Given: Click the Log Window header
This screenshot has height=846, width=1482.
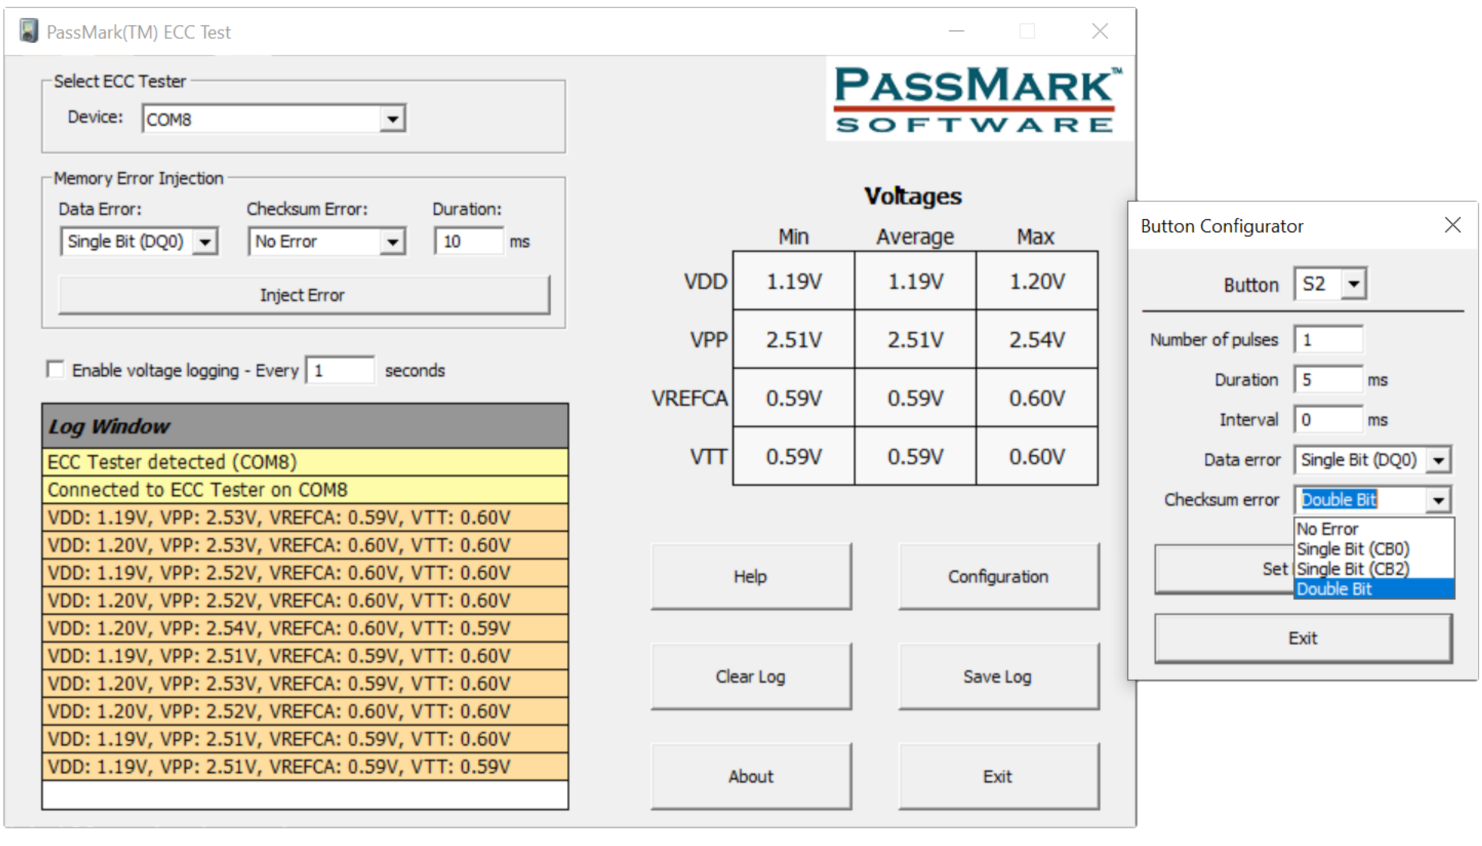Looking at the screenshot, I should click(305, 426).
